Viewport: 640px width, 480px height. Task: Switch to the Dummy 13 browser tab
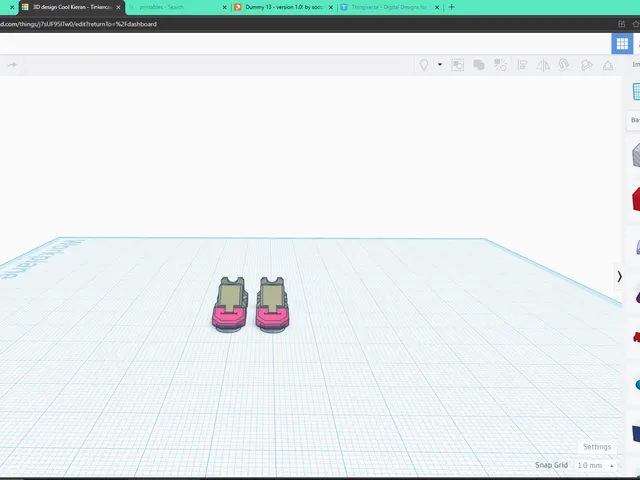pos(283,7)
